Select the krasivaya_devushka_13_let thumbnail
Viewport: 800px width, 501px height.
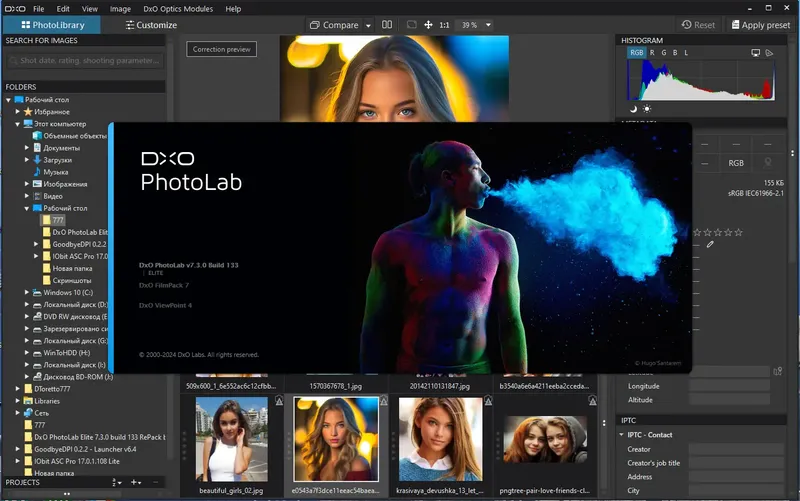(440, 439)
